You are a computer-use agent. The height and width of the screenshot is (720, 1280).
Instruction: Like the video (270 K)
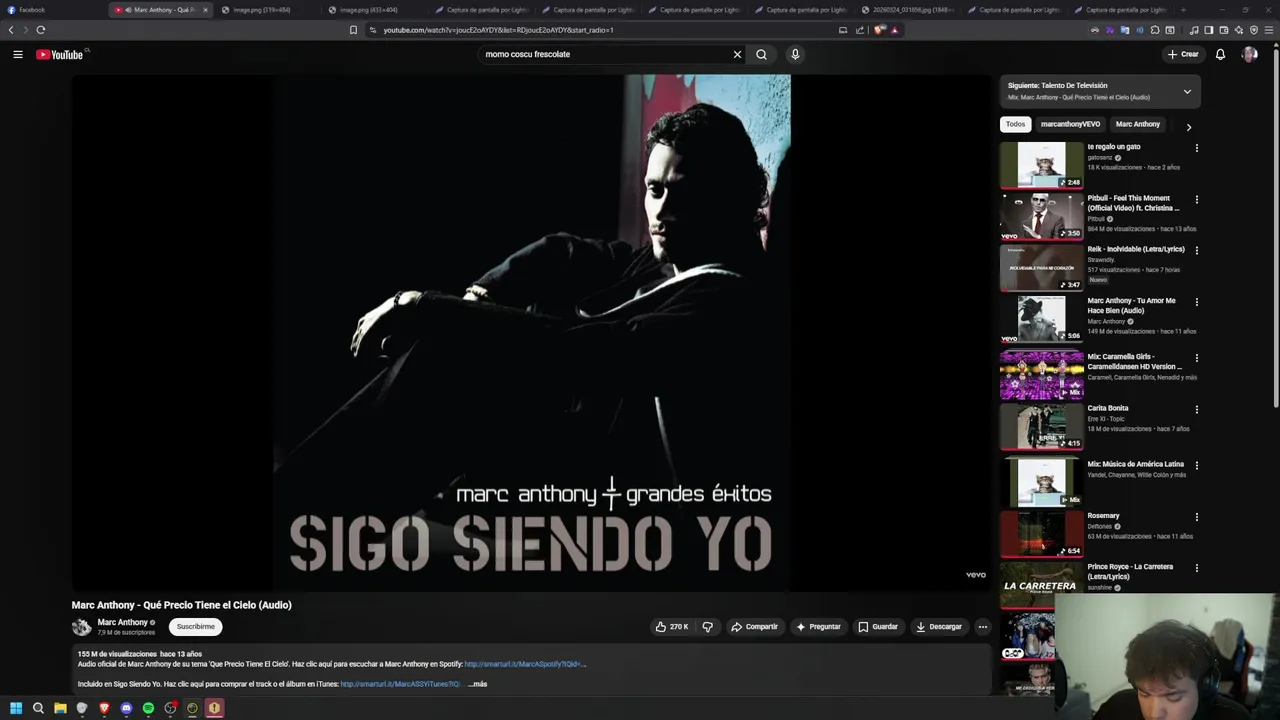click(x=671, y=627)
